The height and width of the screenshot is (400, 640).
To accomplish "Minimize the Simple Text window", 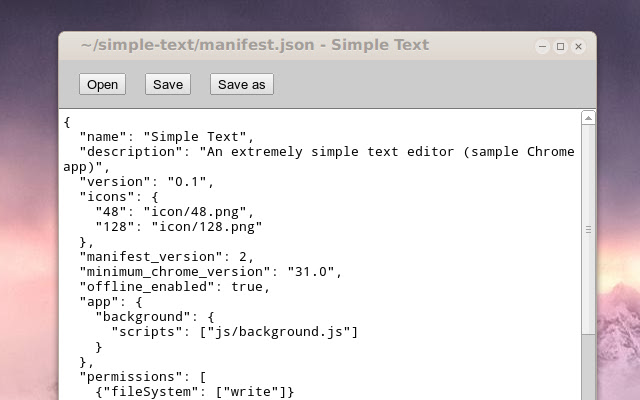I will point(542,47).
